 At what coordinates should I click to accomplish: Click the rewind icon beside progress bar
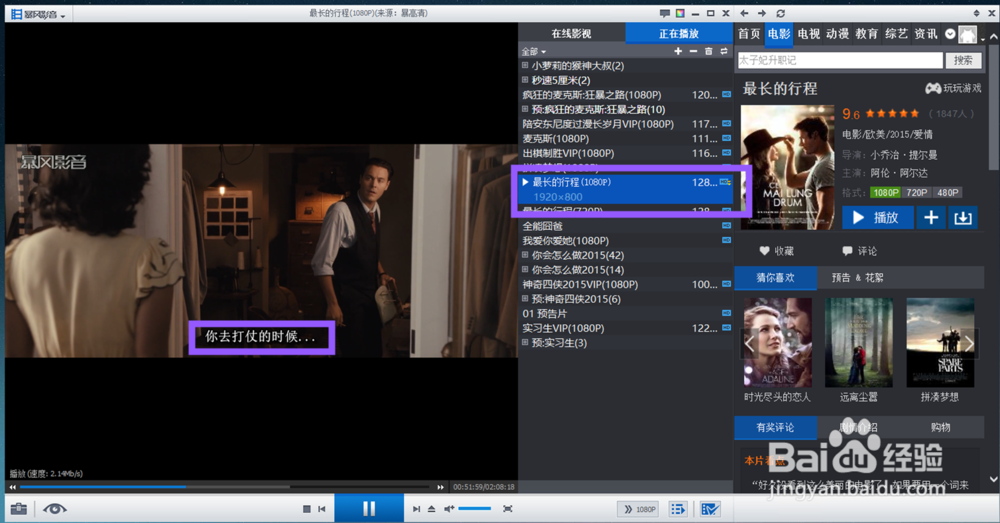[x=12, y=487]
